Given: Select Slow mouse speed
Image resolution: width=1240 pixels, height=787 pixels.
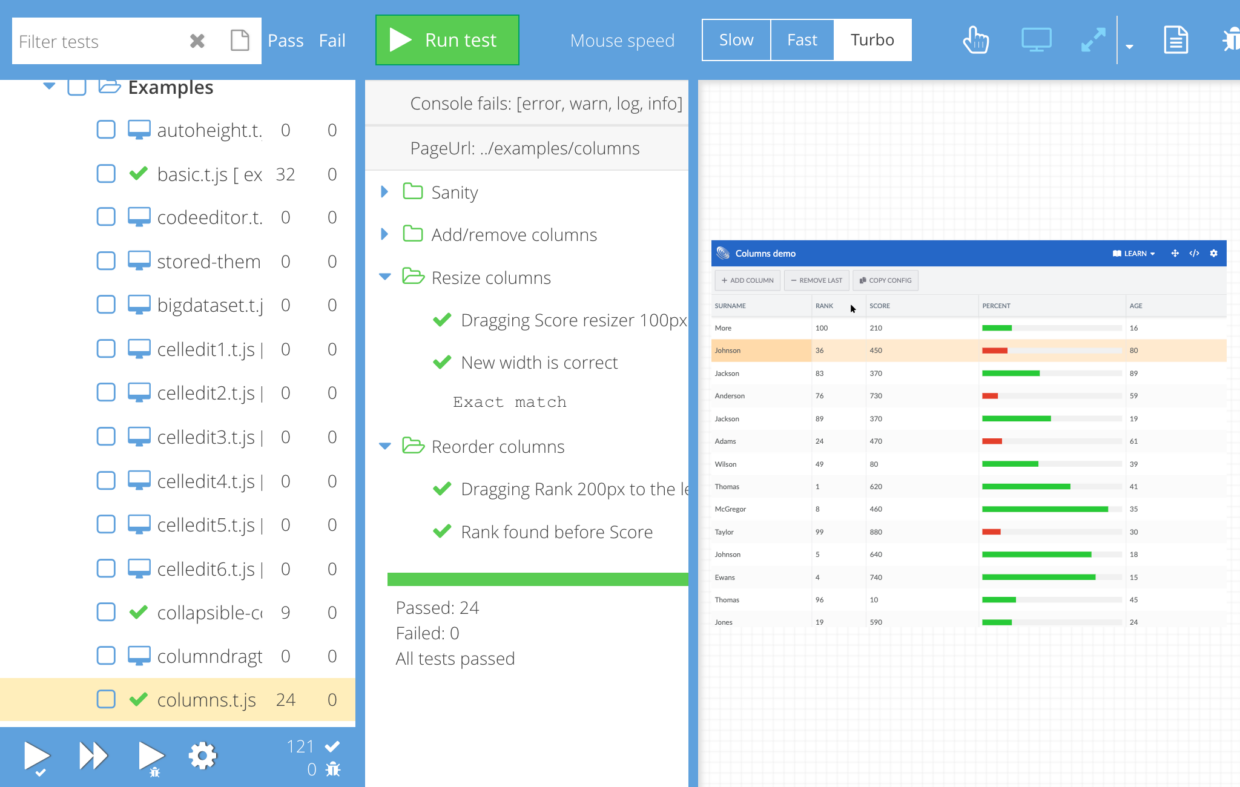Looking at the screenshot, I should point(736,41).
